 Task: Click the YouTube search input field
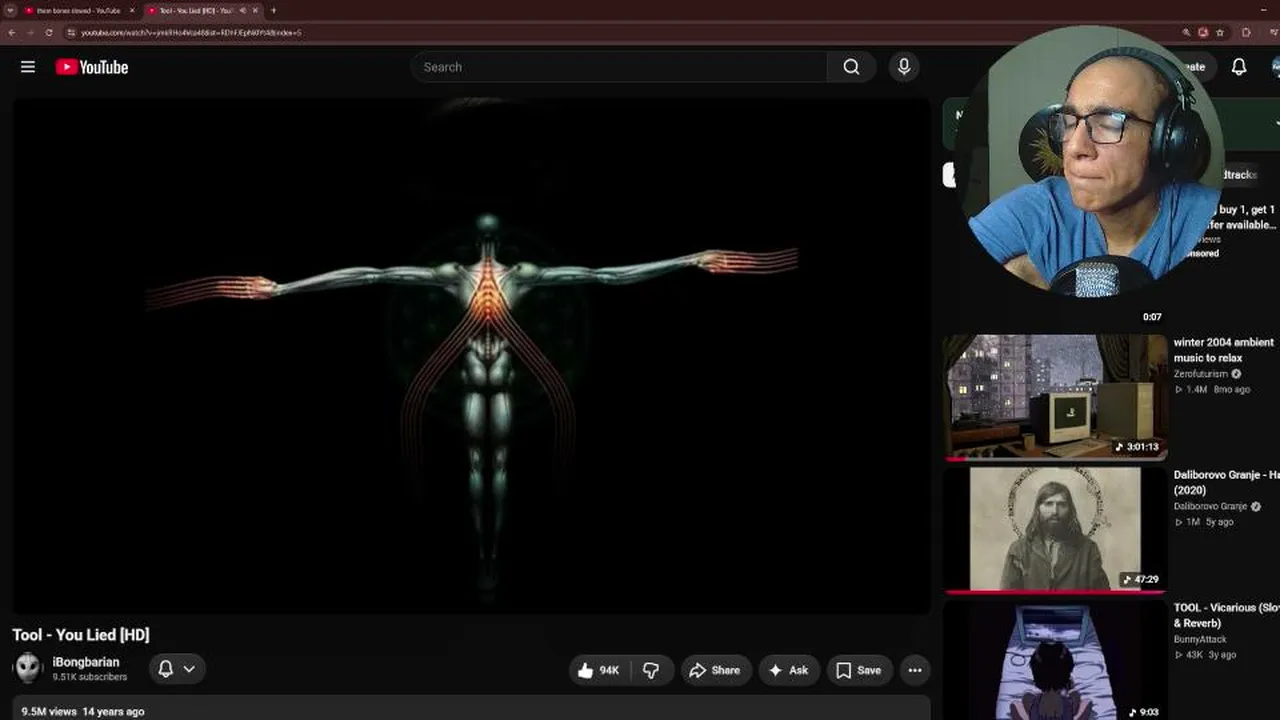coord(619,67)
